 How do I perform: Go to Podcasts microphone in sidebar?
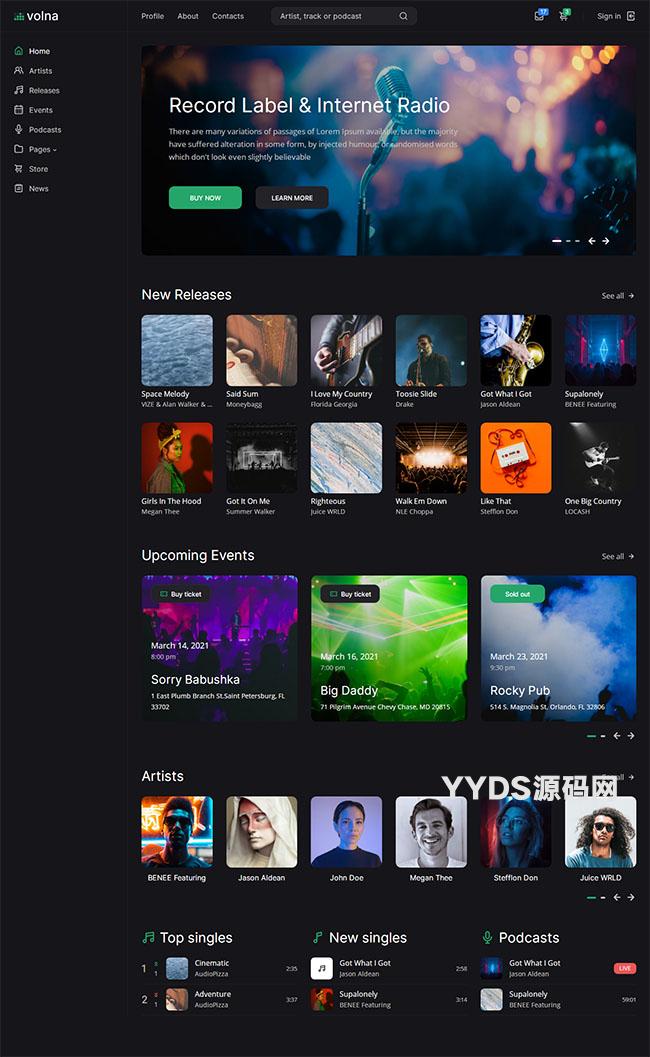point(19,130)
